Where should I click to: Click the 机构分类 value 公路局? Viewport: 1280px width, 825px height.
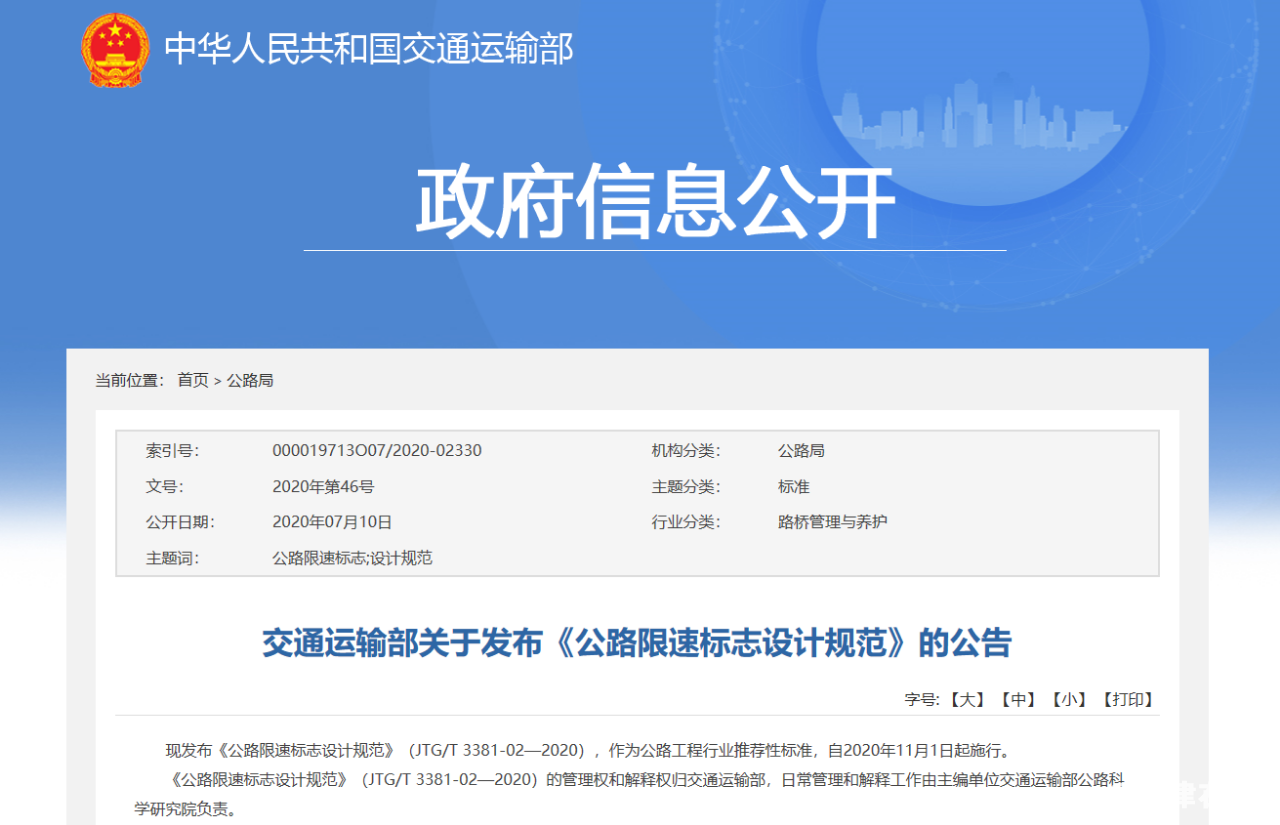pos(801,451)
